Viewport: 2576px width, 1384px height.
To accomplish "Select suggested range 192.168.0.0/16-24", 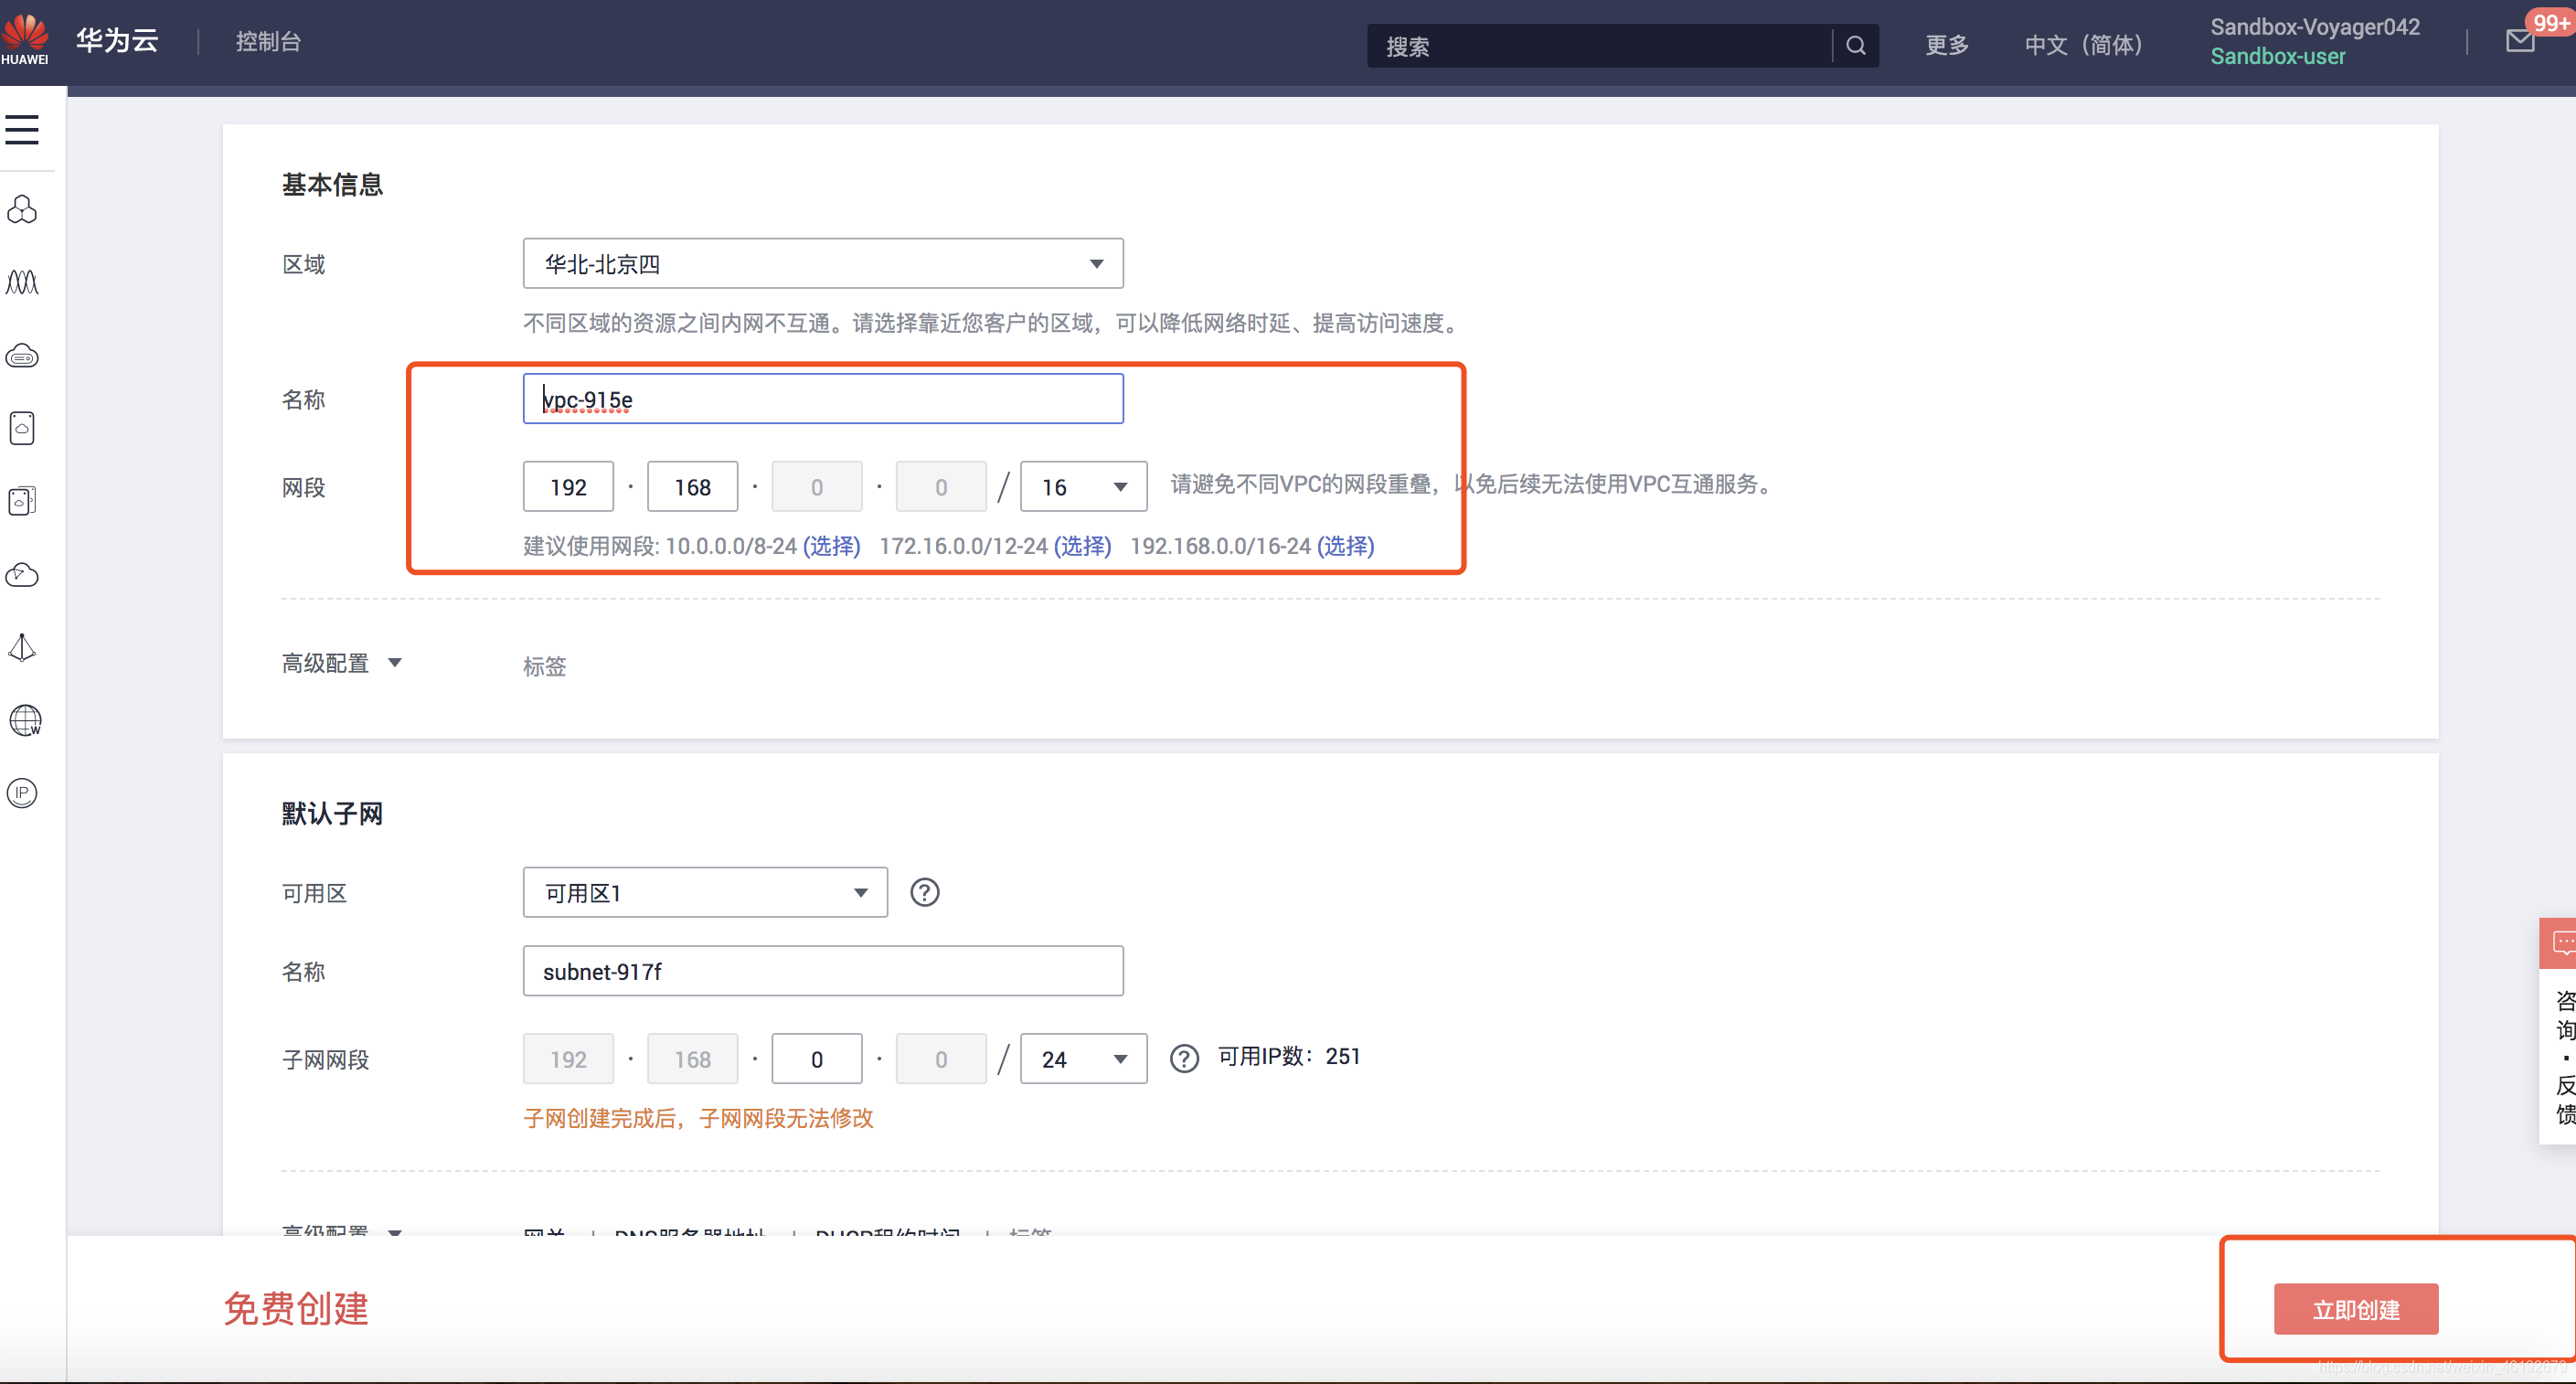I will tap(1346, 546).
